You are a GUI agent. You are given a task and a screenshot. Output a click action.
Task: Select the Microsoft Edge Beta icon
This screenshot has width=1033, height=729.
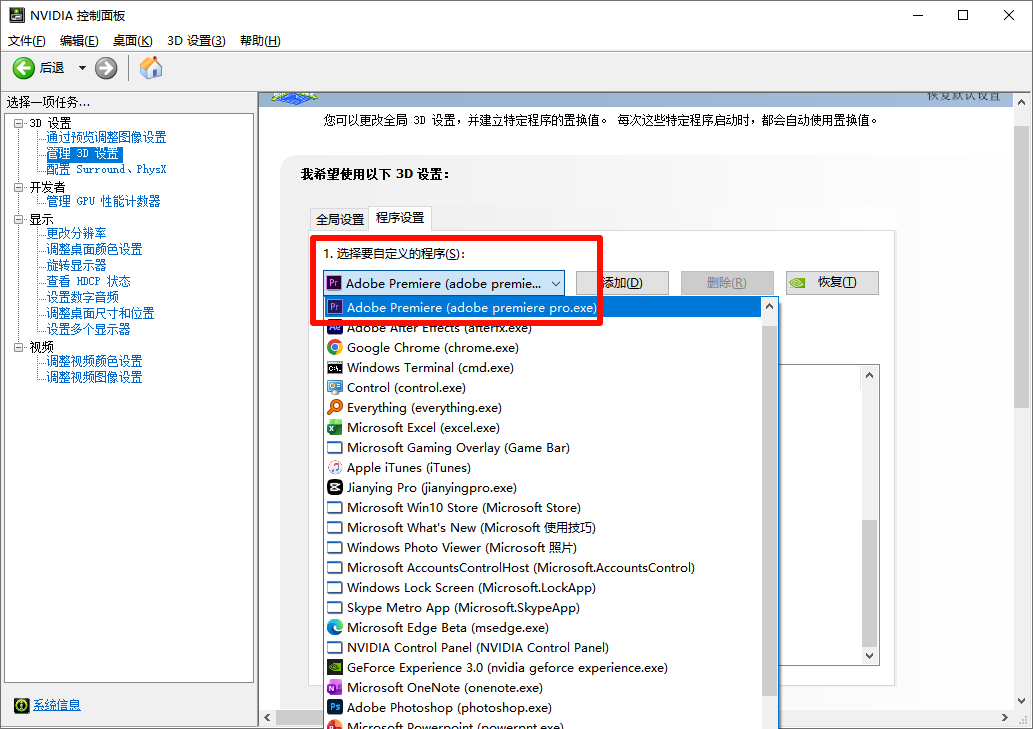click(335, 628)
